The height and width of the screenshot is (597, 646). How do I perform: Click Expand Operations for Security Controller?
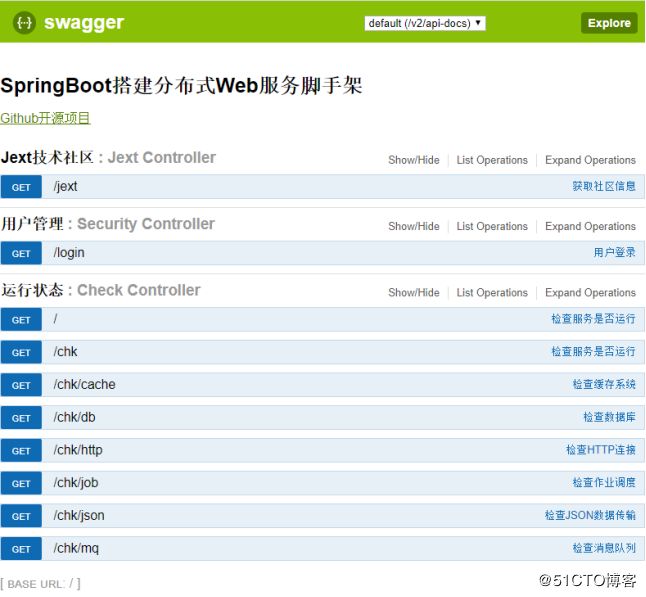590,226
